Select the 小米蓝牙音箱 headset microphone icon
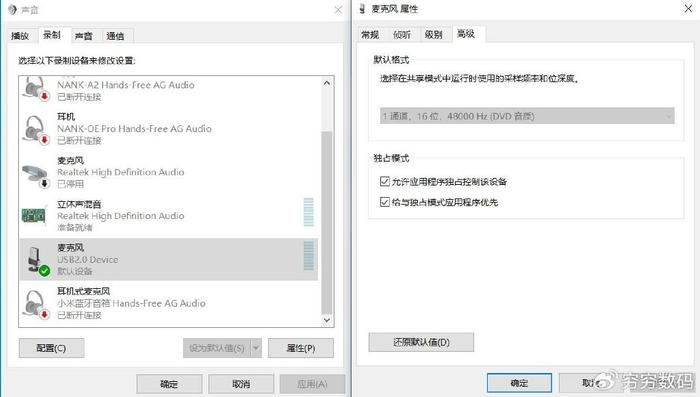The width and height of the screenshot is (700, 397). (36, 304)
